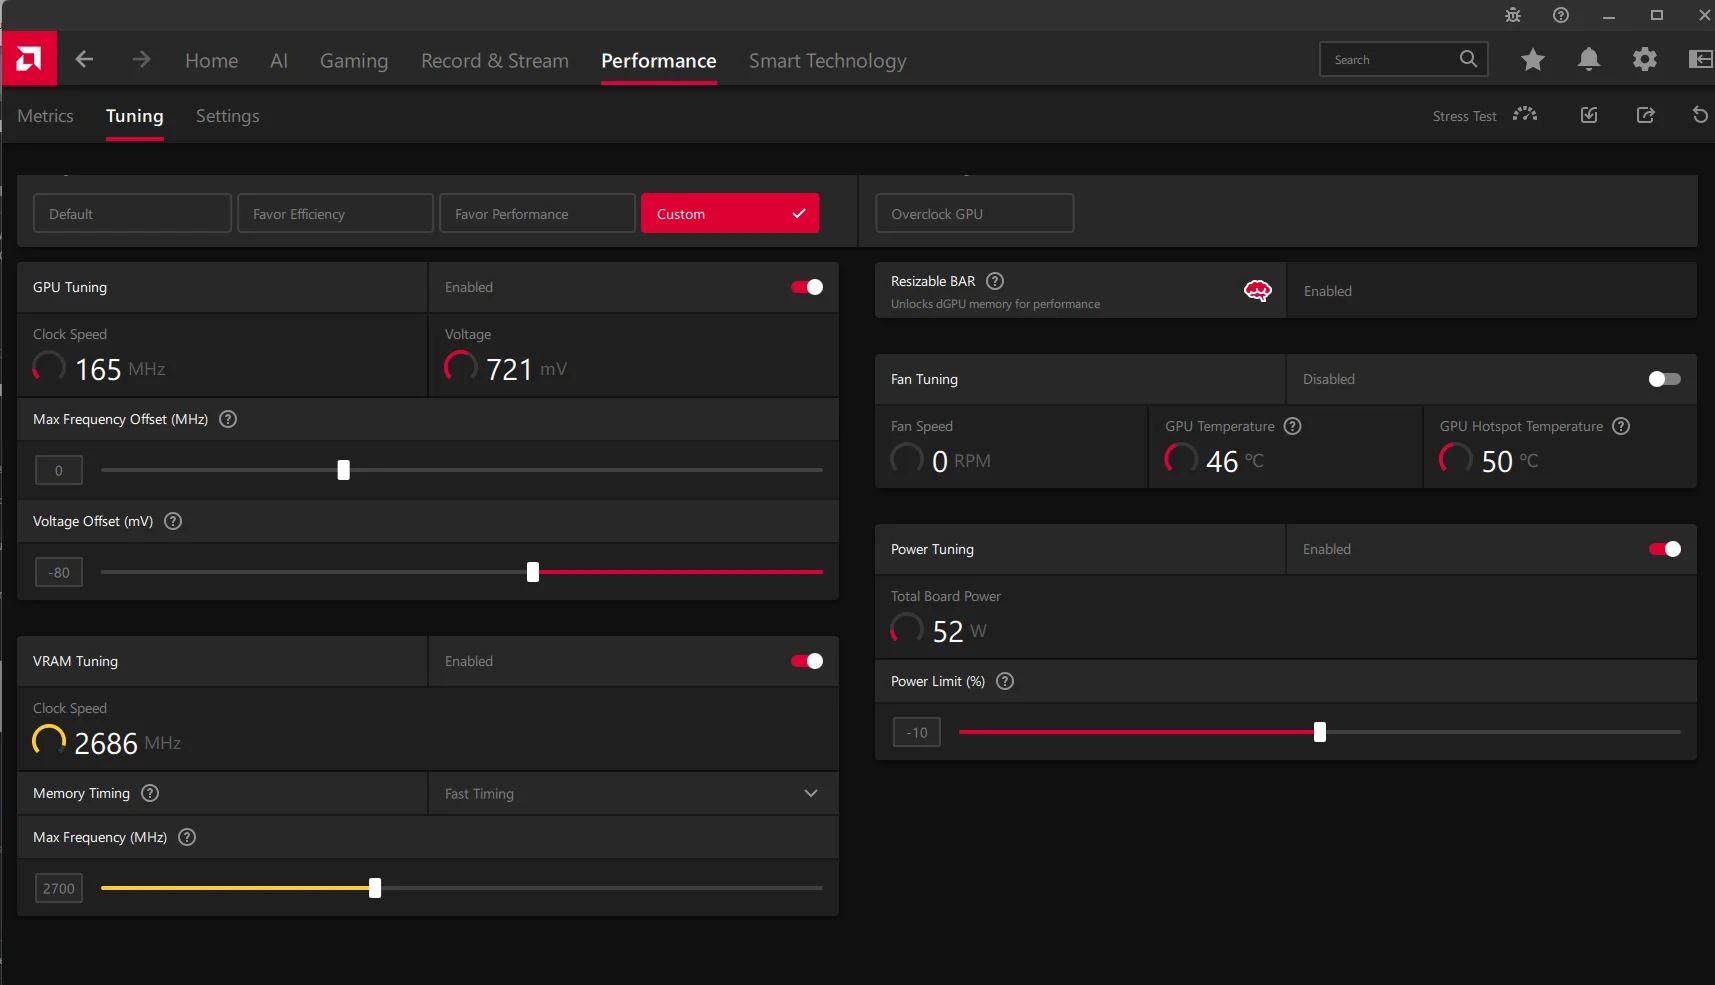
Task: Click the red brain icon beside Resizable BAR
Action: pyautogui.click(x=1257, y=291)
